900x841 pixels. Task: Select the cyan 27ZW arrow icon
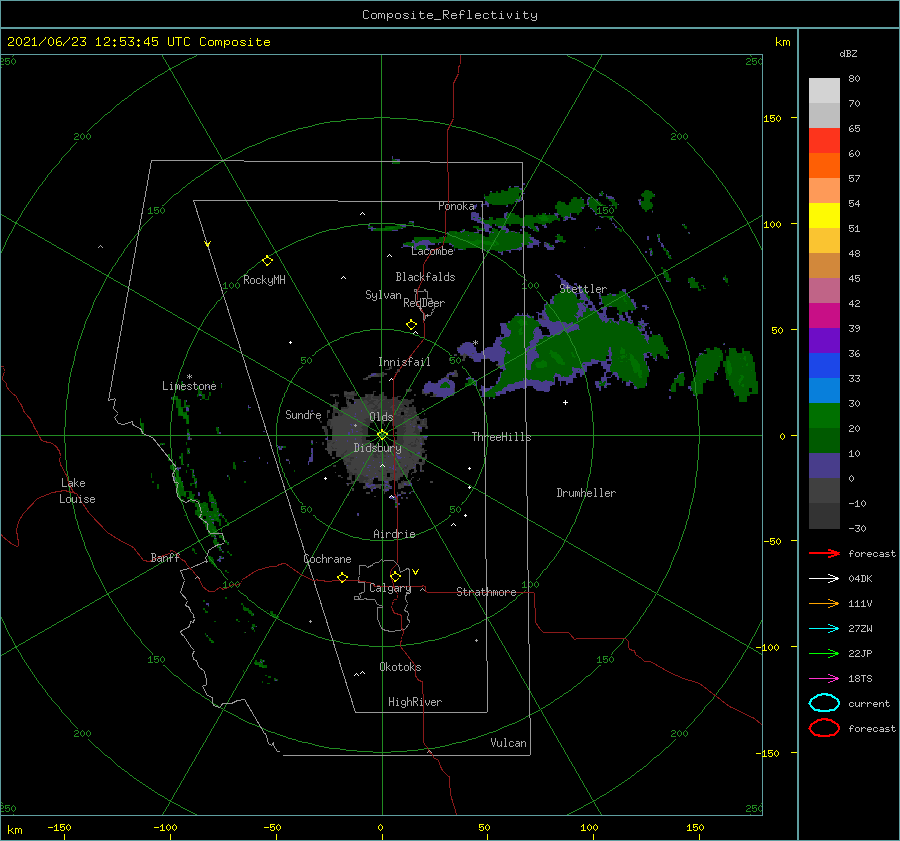(824, 629)
